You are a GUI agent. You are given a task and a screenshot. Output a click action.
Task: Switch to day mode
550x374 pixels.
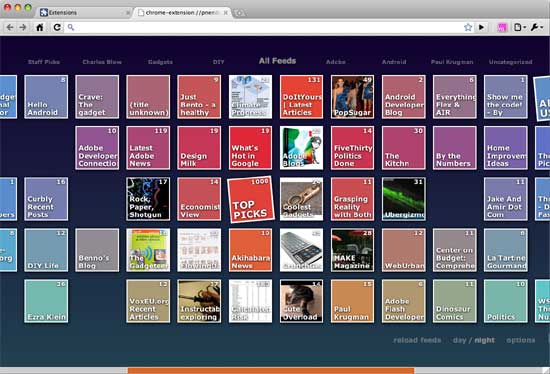[460, 340]
